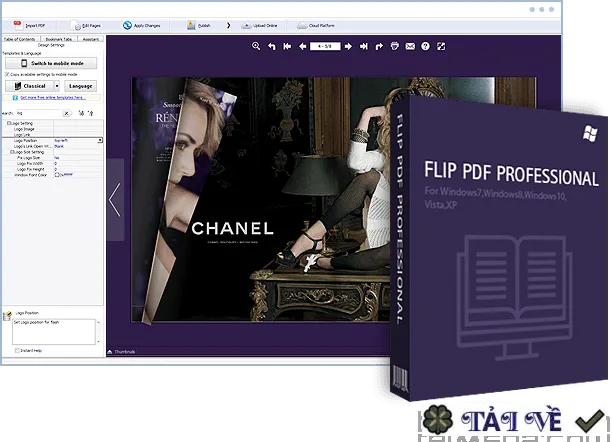Click the Import PDF toolbar button
Image resolution: width=612 pixels, height=442 pixels.
click(30, 25)
